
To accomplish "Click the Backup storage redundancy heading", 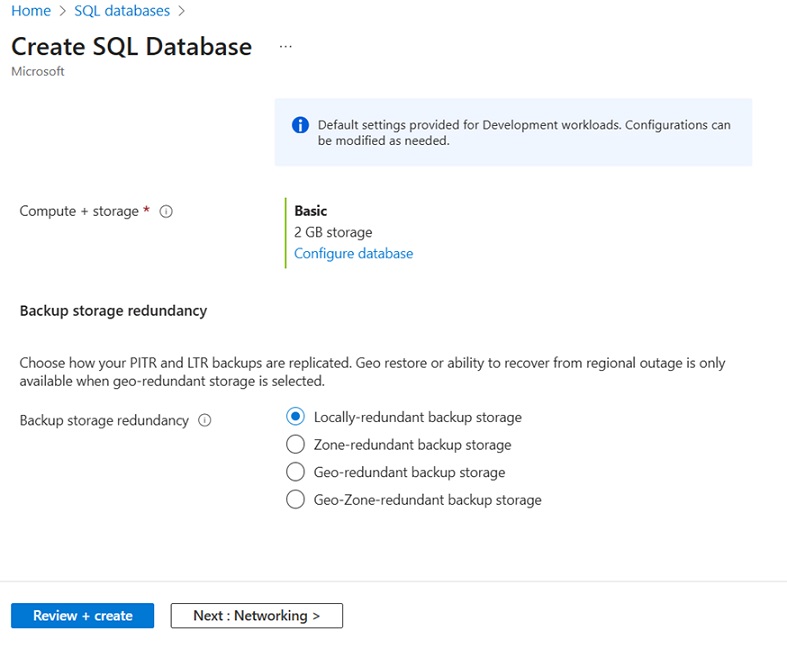I will pos(113,311).
